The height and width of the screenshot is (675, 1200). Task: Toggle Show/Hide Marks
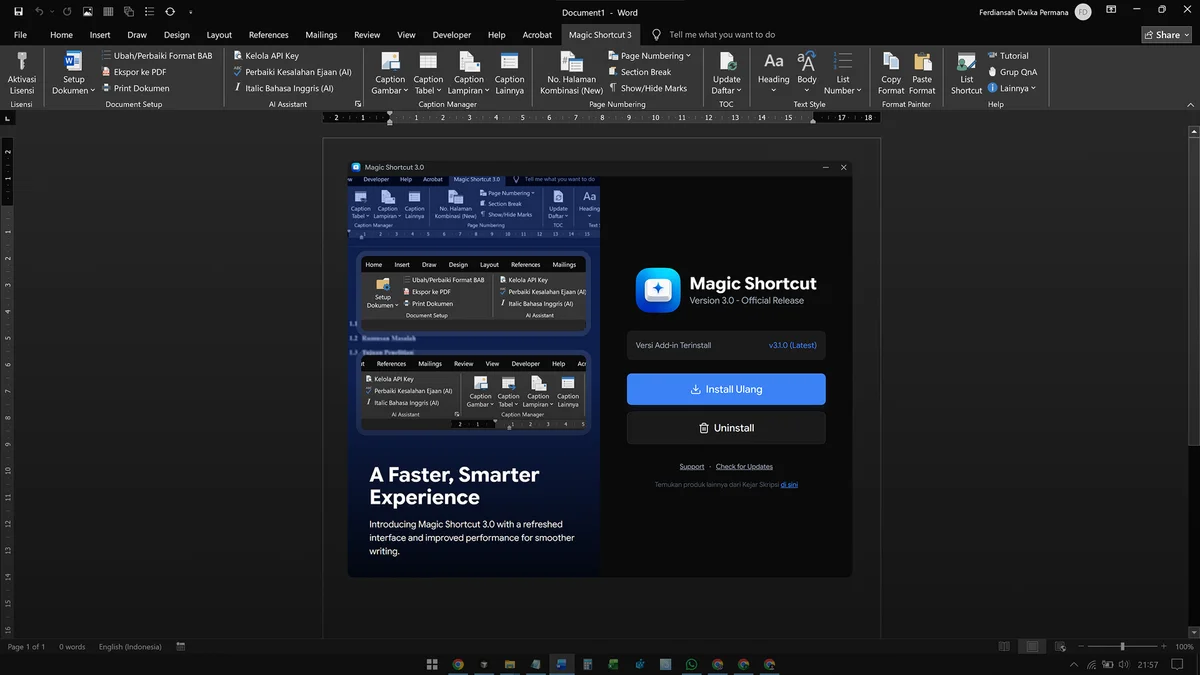pos(647,88)
